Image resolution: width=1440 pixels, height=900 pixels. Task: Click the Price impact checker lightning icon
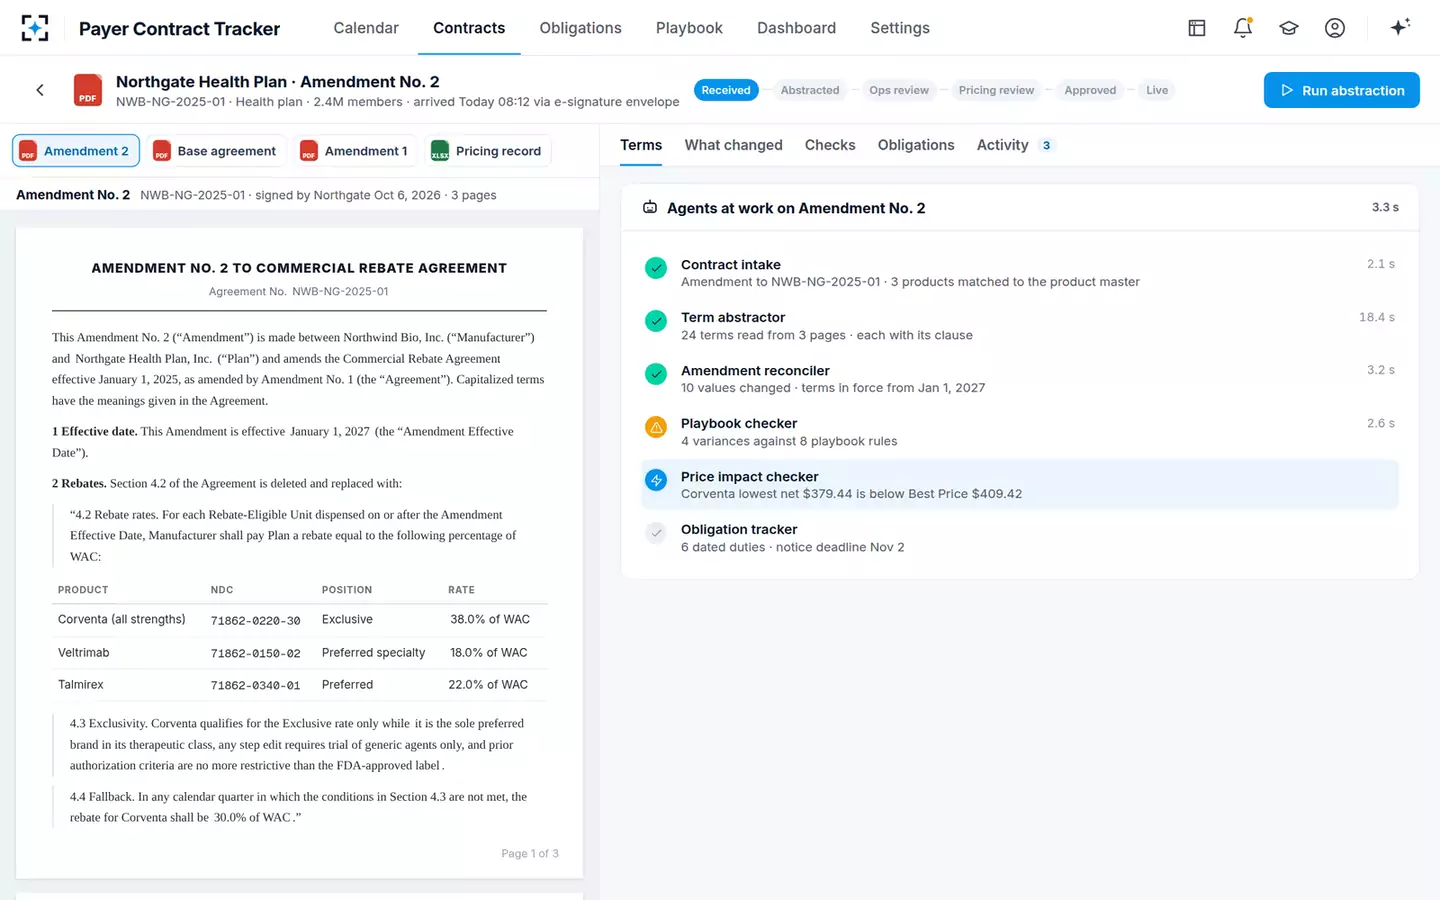656,480
